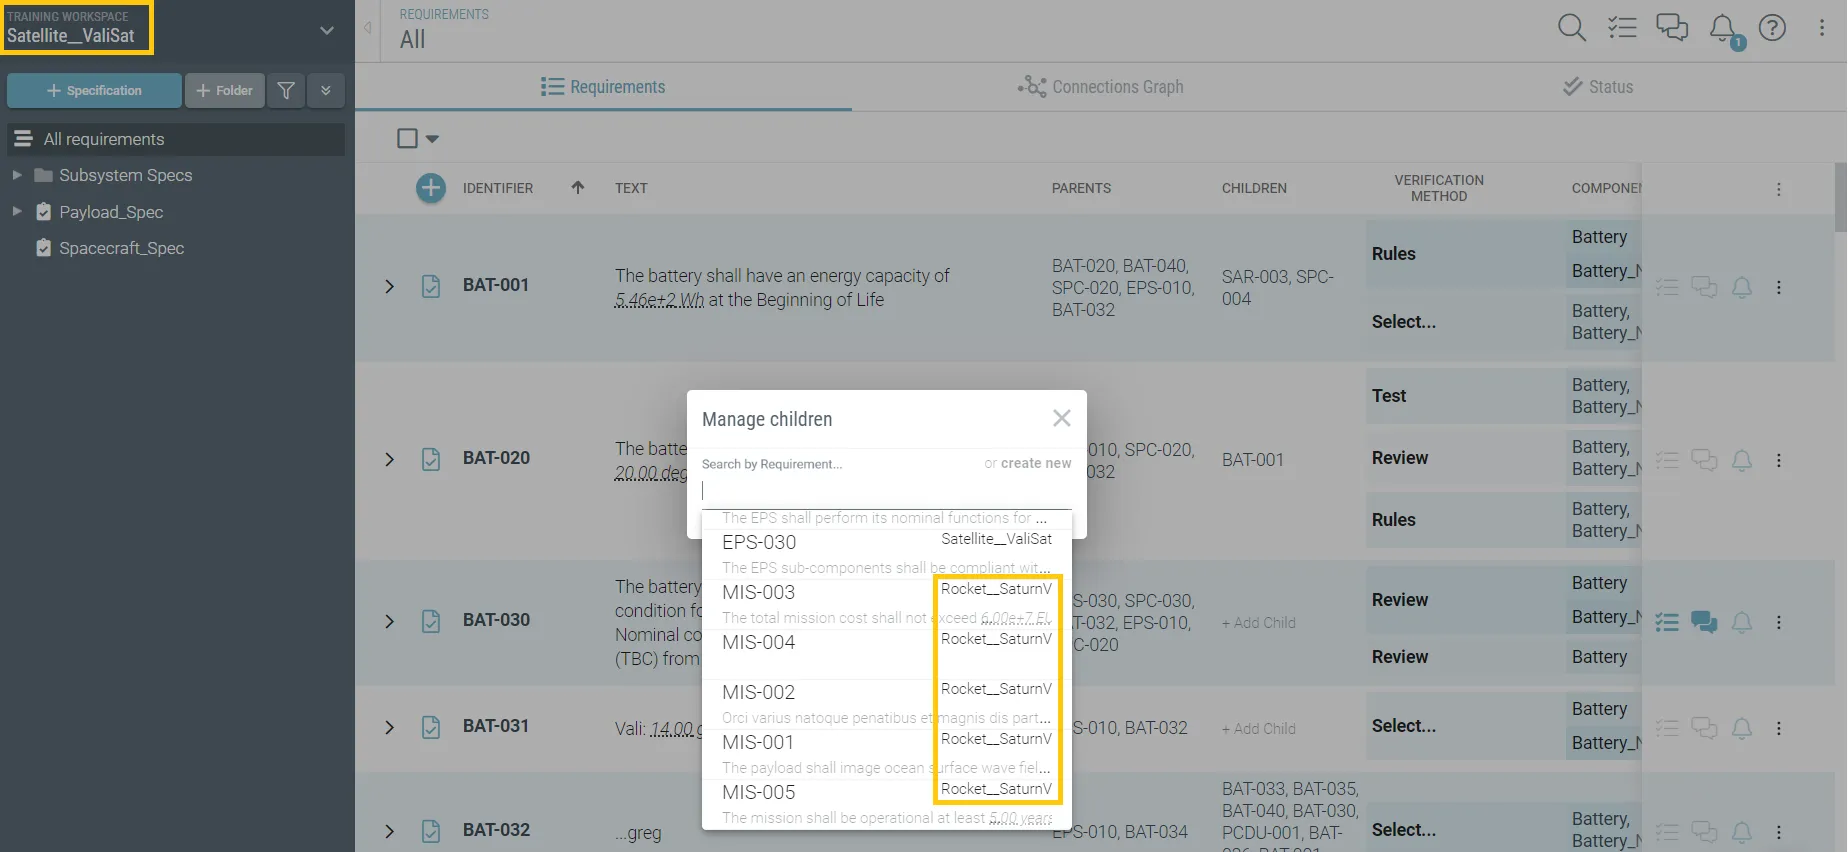The height and width of the screenshot is (852, 1848).
Task: Click the filter funnel icon in sidebar
Action: click(x=286, y=91)
